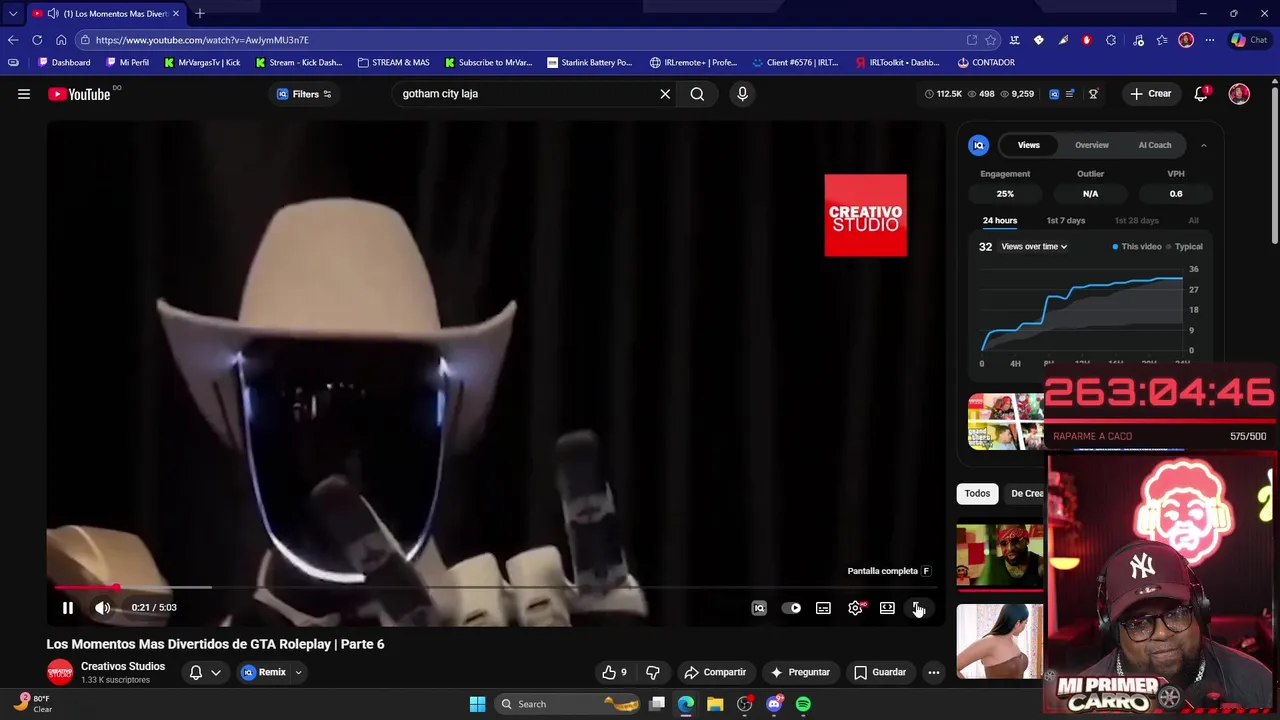The image size is (1280, 720).
Task: Share the video via Compartir
Action: (715, 672)
